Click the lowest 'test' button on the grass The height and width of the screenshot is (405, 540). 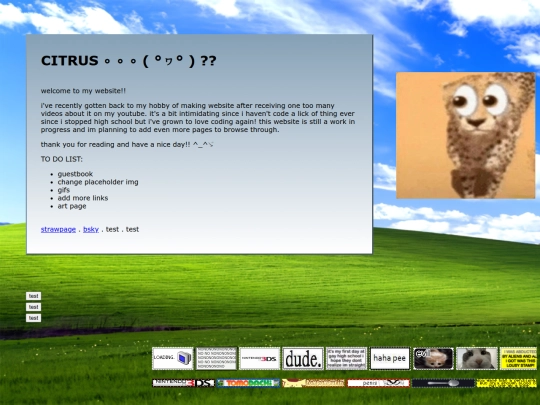pos(33,318)
